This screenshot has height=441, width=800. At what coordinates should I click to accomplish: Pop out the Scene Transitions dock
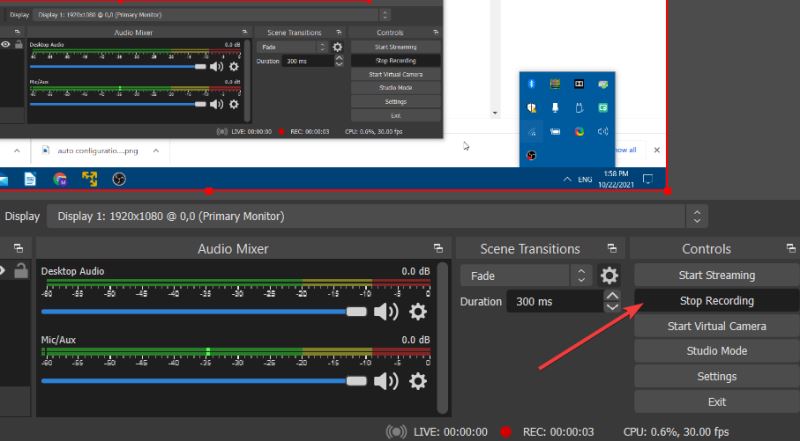pyautogui.click(x=615, y=249)
